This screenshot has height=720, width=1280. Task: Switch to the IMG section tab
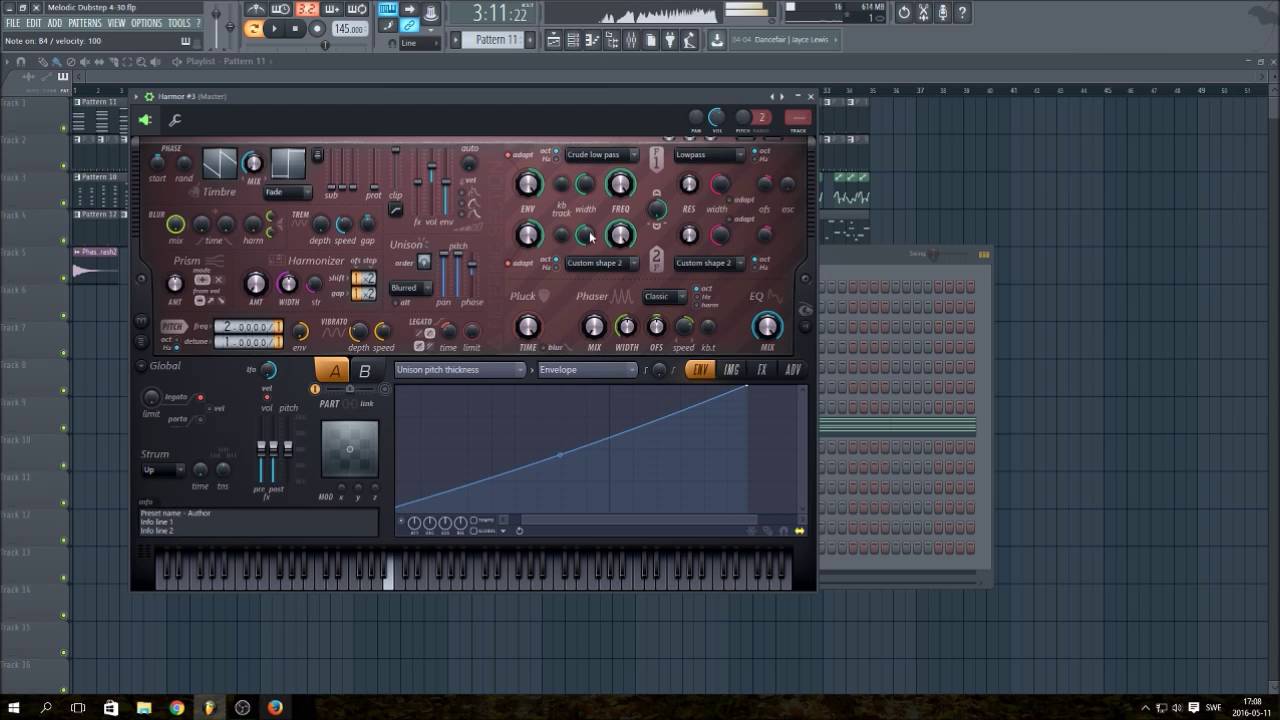click(732, 370)
